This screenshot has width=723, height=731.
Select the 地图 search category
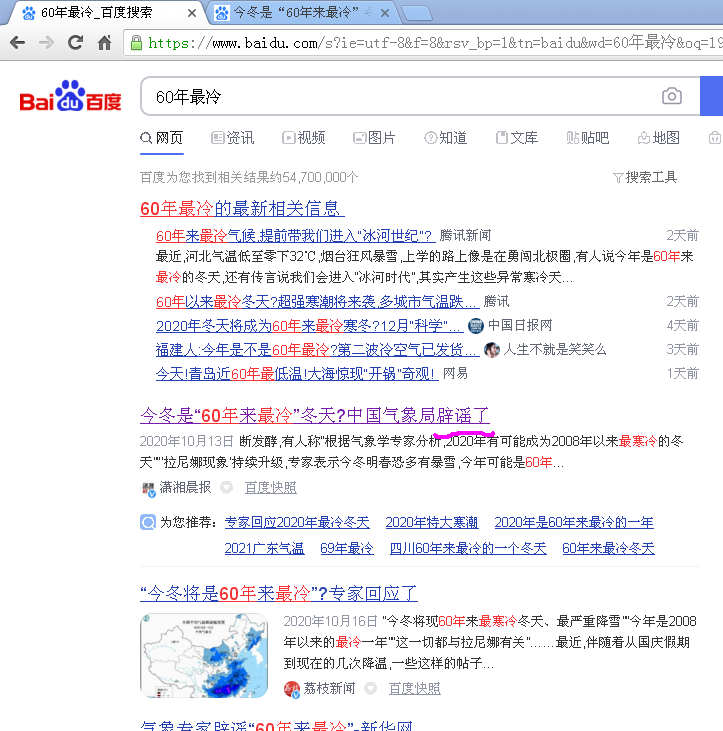[659, 138]
